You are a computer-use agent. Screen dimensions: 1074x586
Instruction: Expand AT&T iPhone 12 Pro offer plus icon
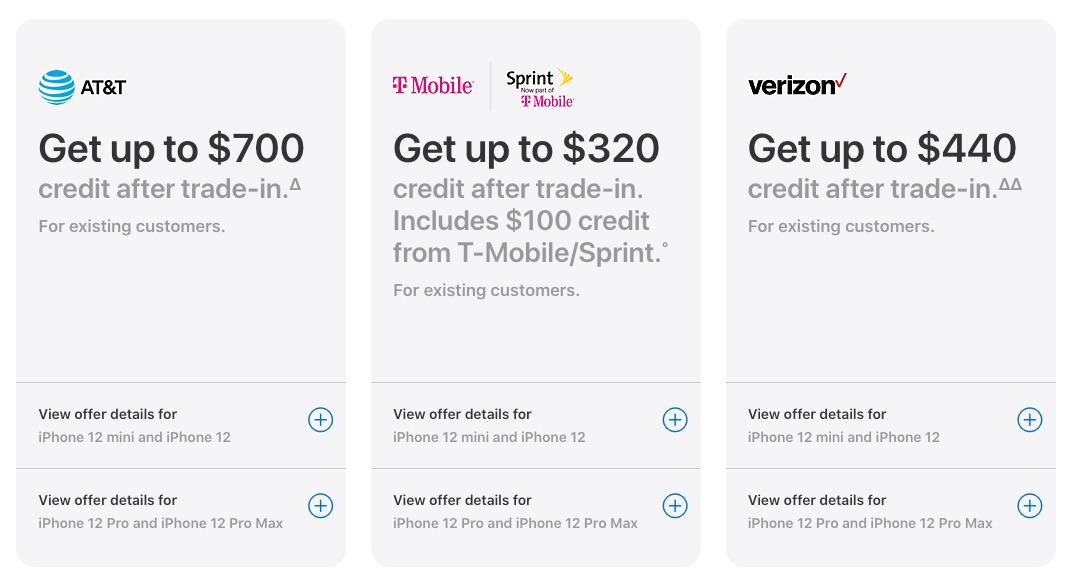(320, 506)
